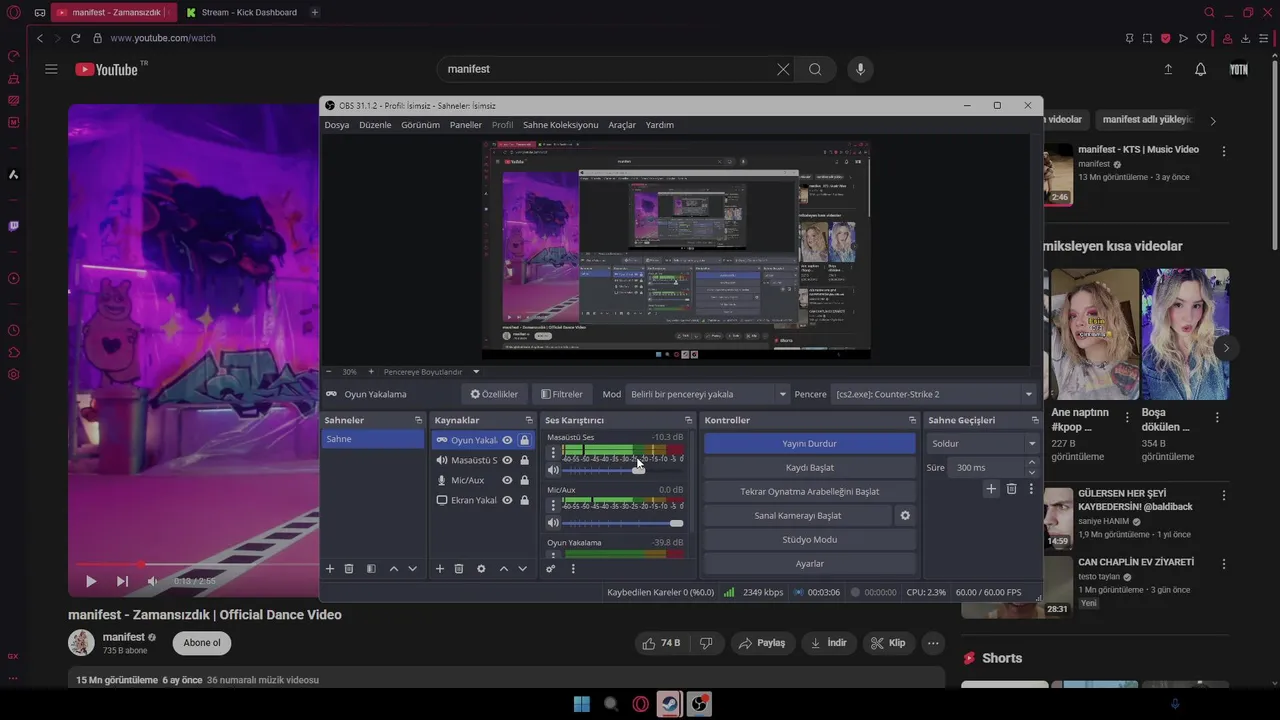Add a scene transition with plus
Screen dimensions: 1280x720
coord(991,489)
